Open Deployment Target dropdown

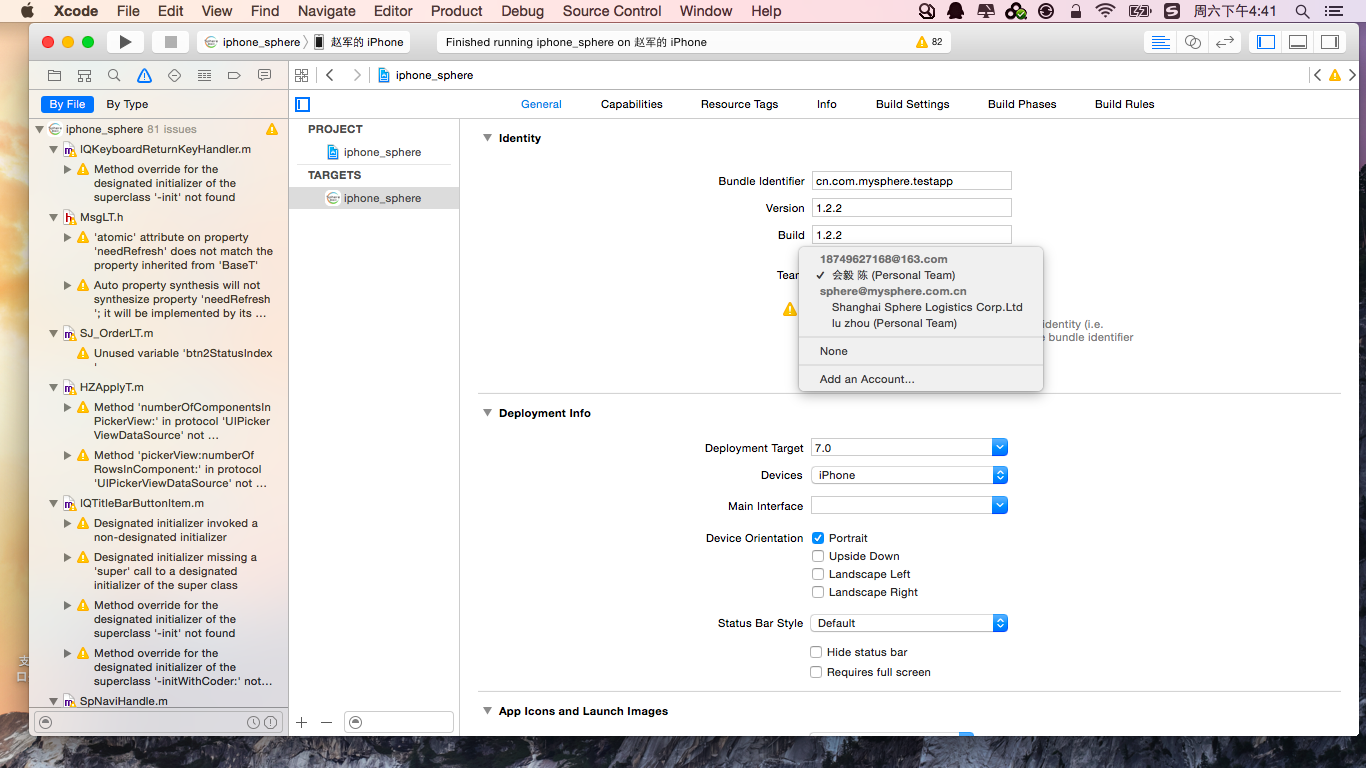tap(1000, 448)
